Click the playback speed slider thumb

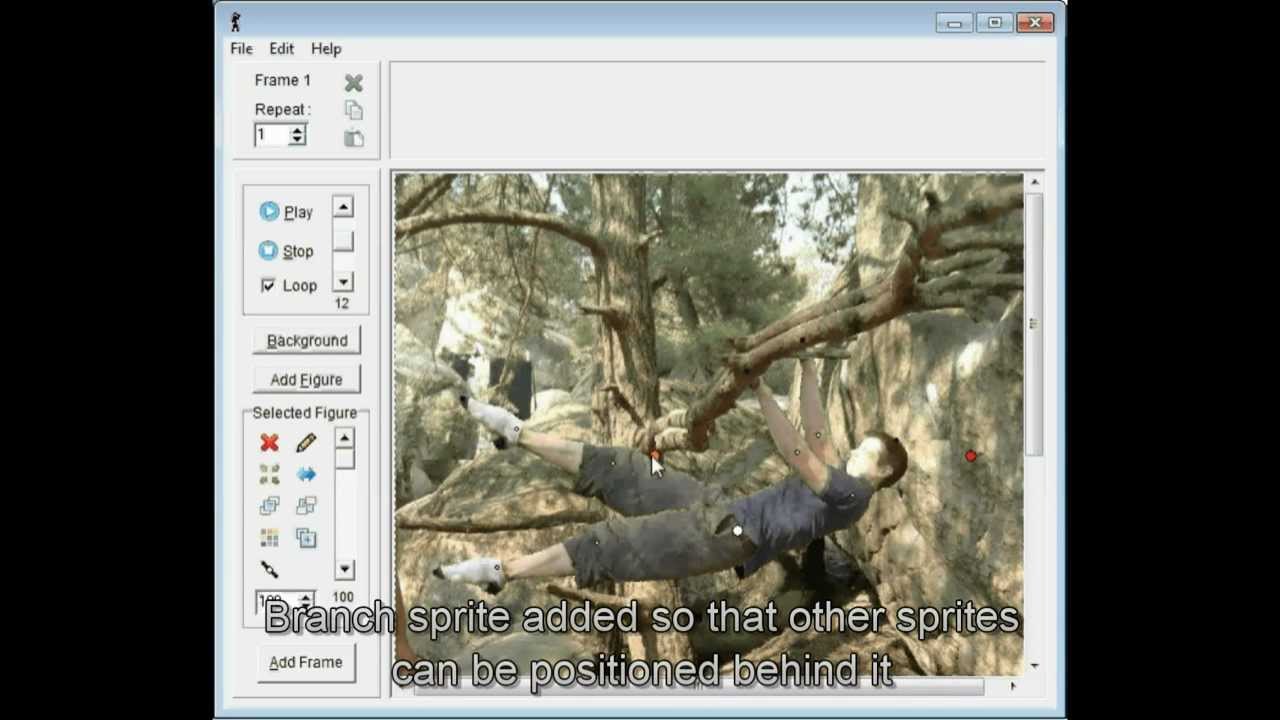[x=343, y=241]
